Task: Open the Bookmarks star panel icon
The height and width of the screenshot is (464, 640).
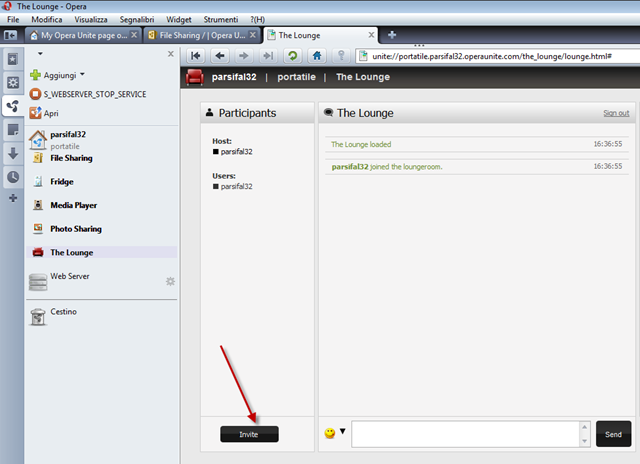Action: click(13, 60)
